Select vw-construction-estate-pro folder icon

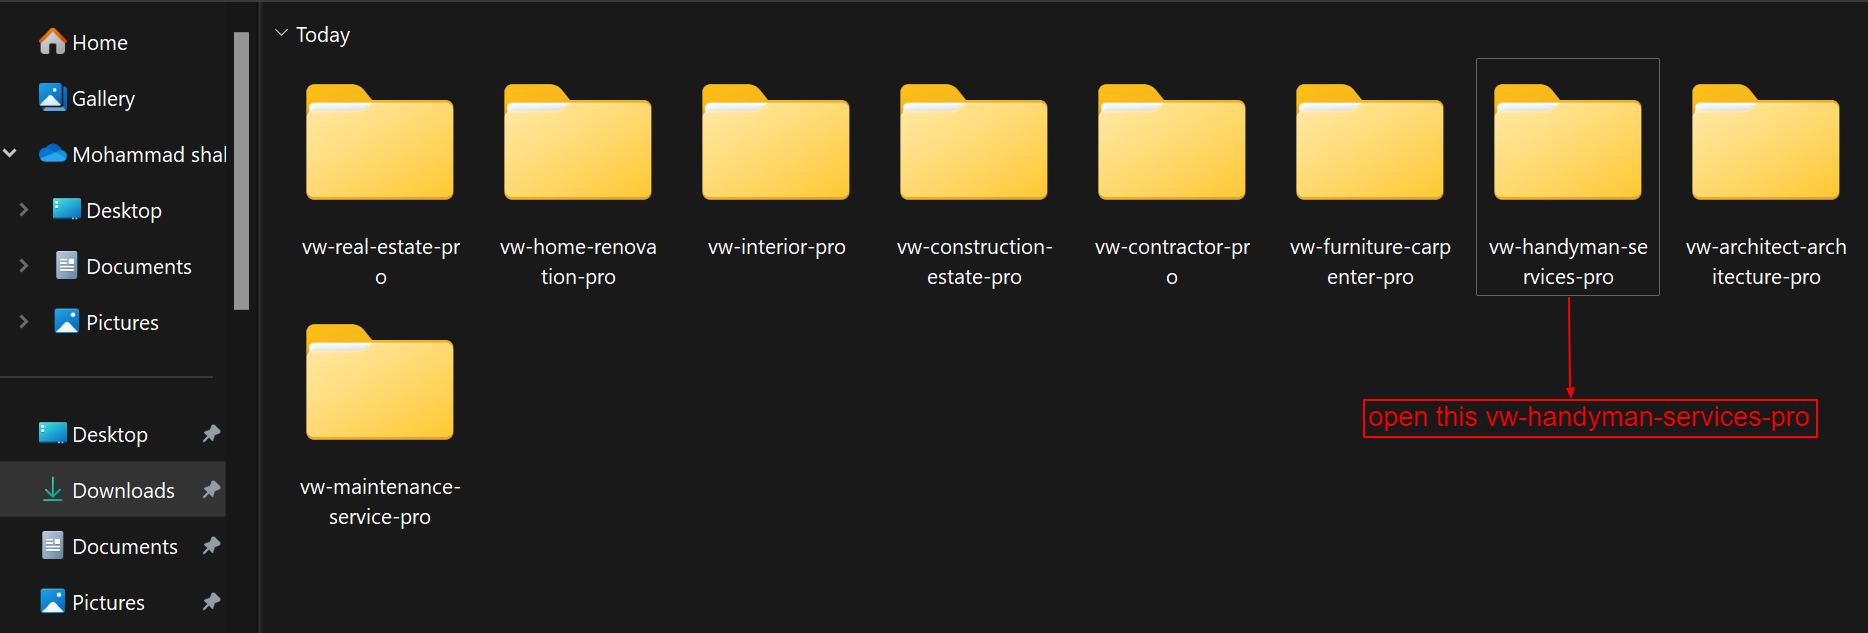point(974,142)
